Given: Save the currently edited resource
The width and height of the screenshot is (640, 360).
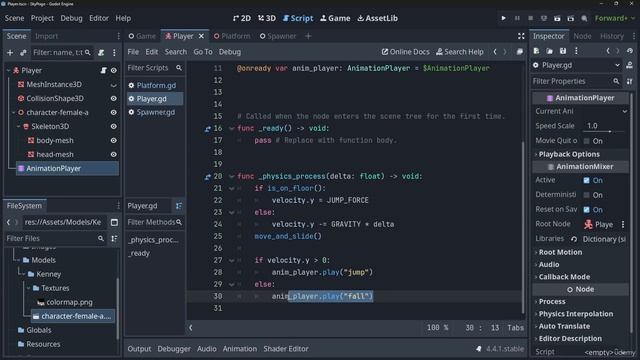Looking at the screenshot, I should coord(563,51).
